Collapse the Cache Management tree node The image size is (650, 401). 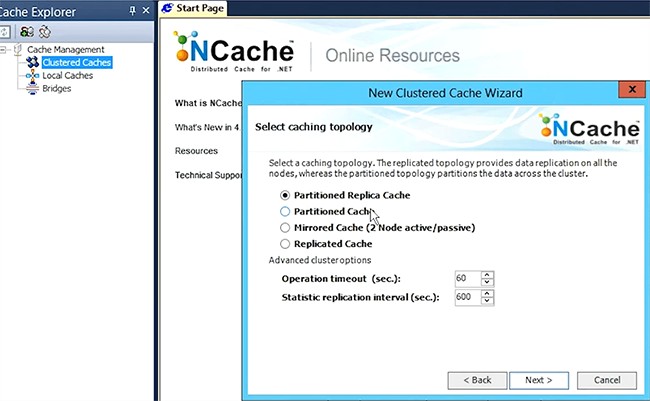click(3, 50)
